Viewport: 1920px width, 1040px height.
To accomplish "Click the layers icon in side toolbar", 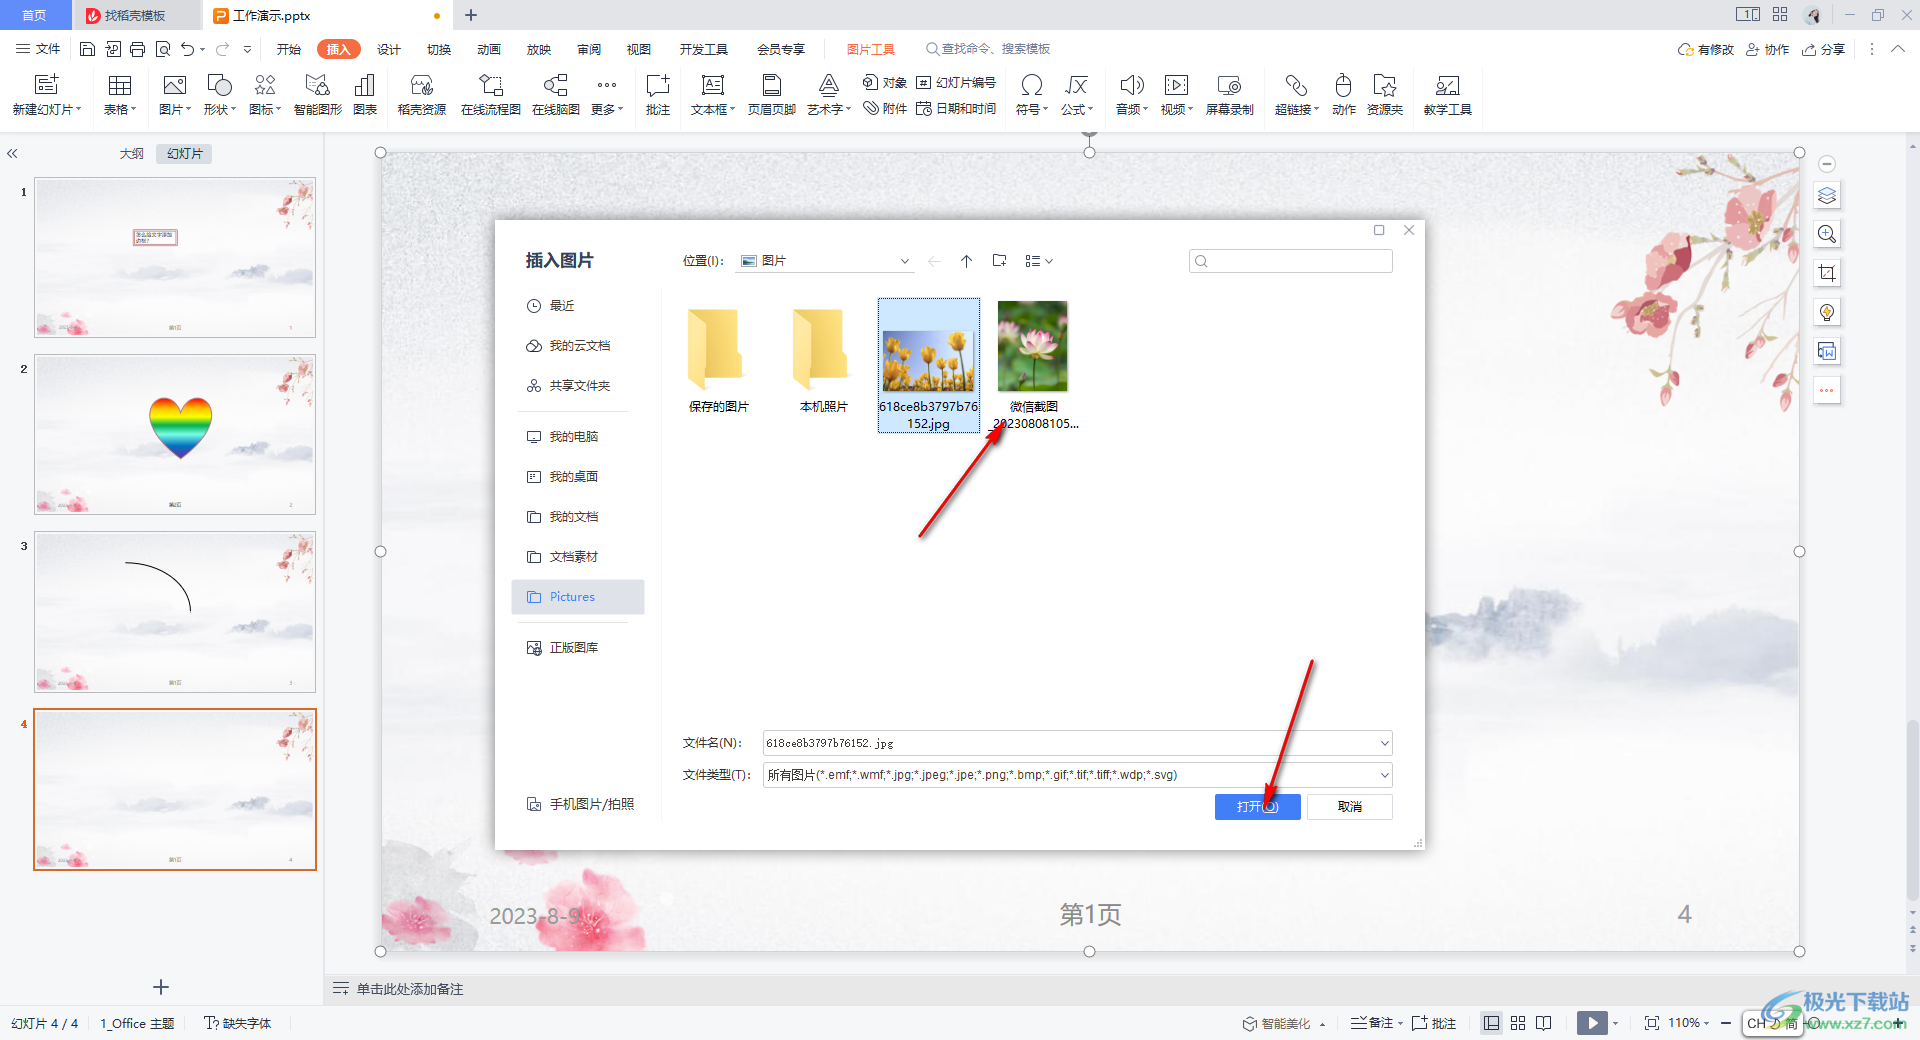I will point(1827,195).
